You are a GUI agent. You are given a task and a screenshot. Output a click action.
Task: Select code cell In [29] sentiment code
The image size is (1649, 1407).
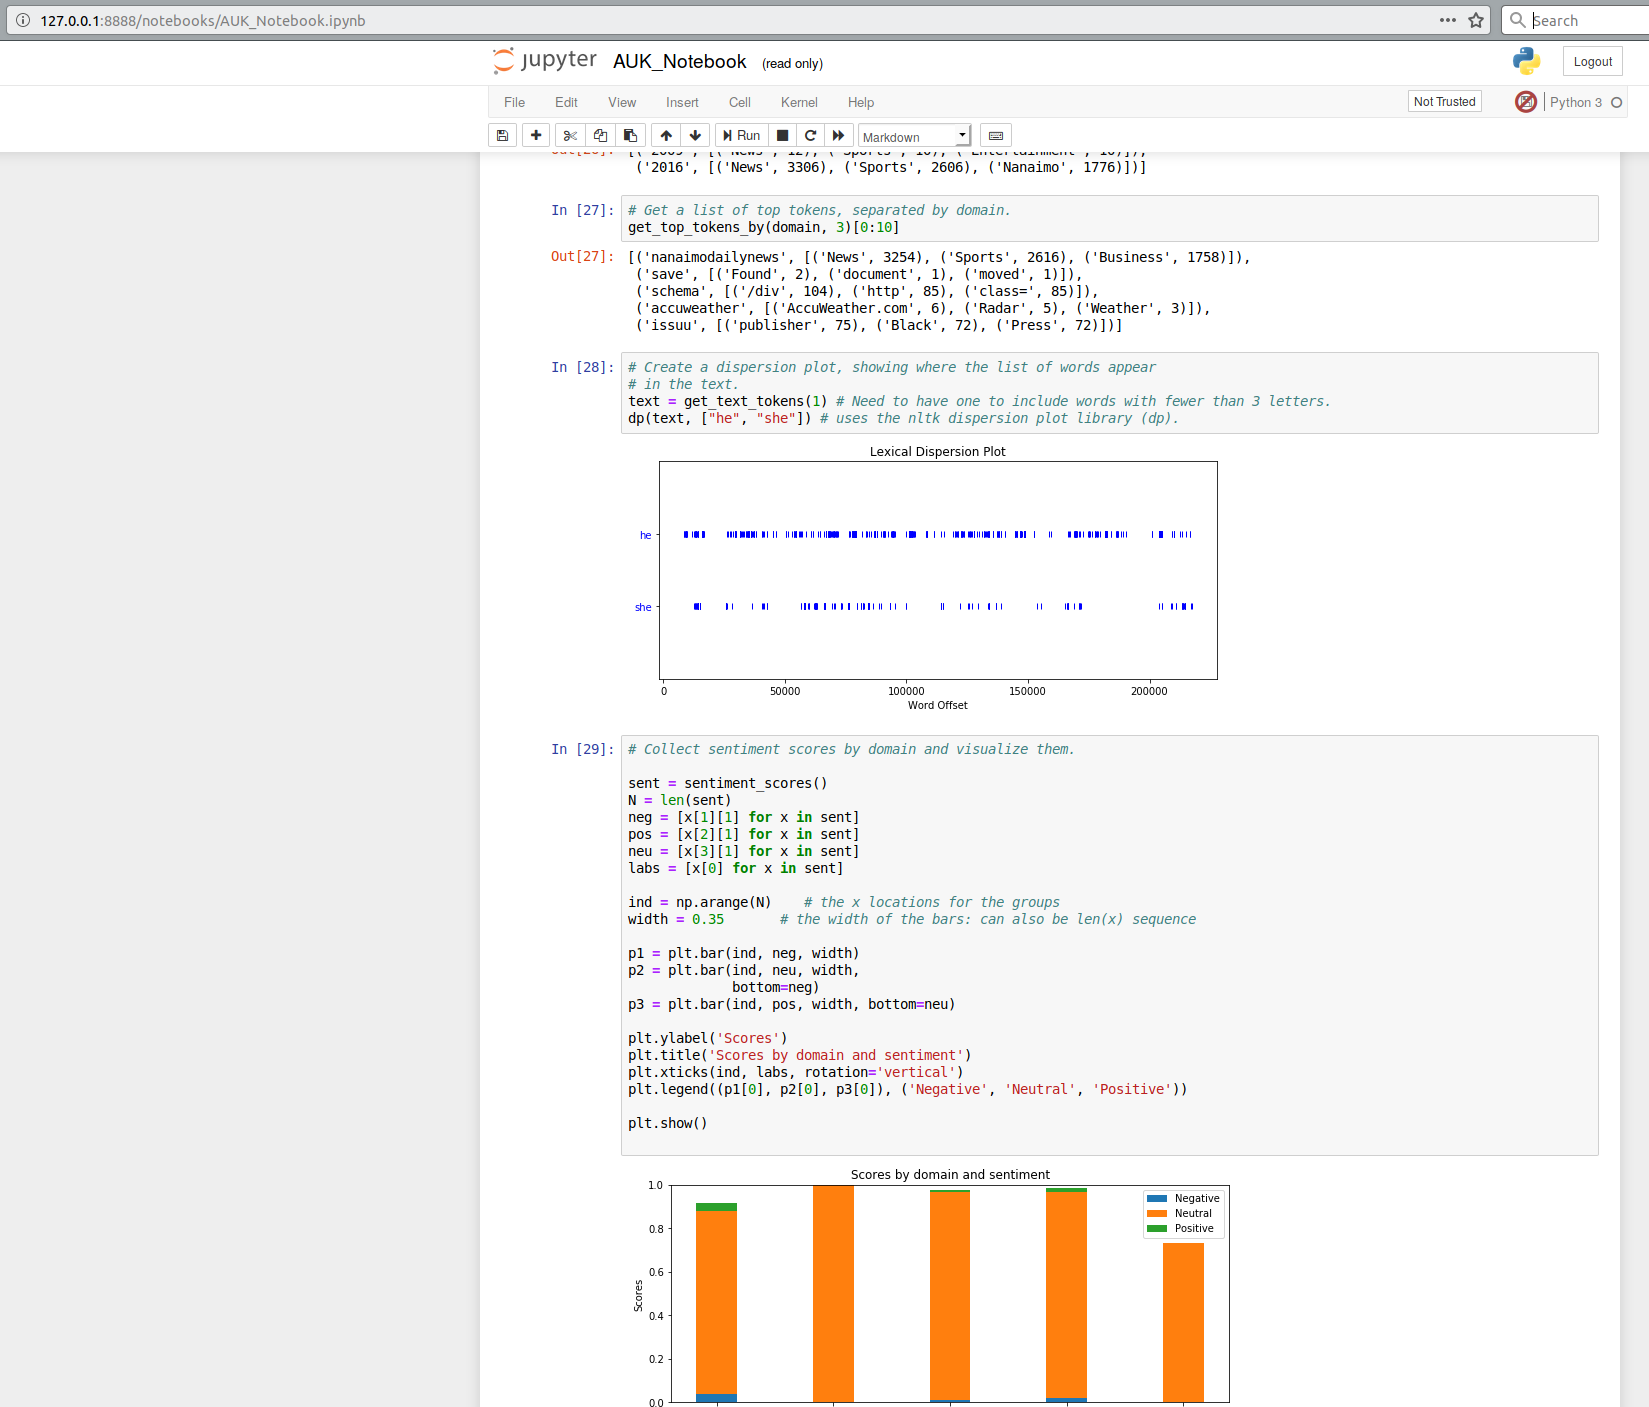tap(1109, 945)
